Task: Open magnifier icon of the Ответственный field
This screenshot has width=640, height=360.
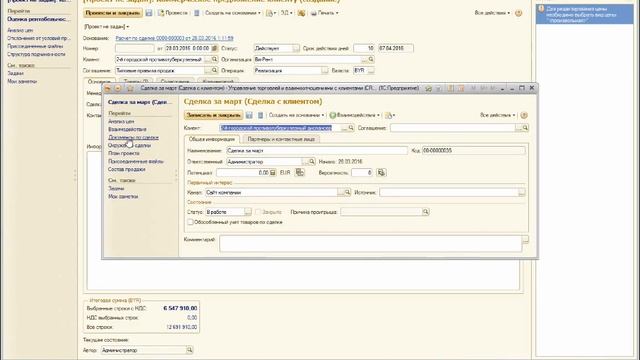Action: pyautogui.click(x=312, y=162)
